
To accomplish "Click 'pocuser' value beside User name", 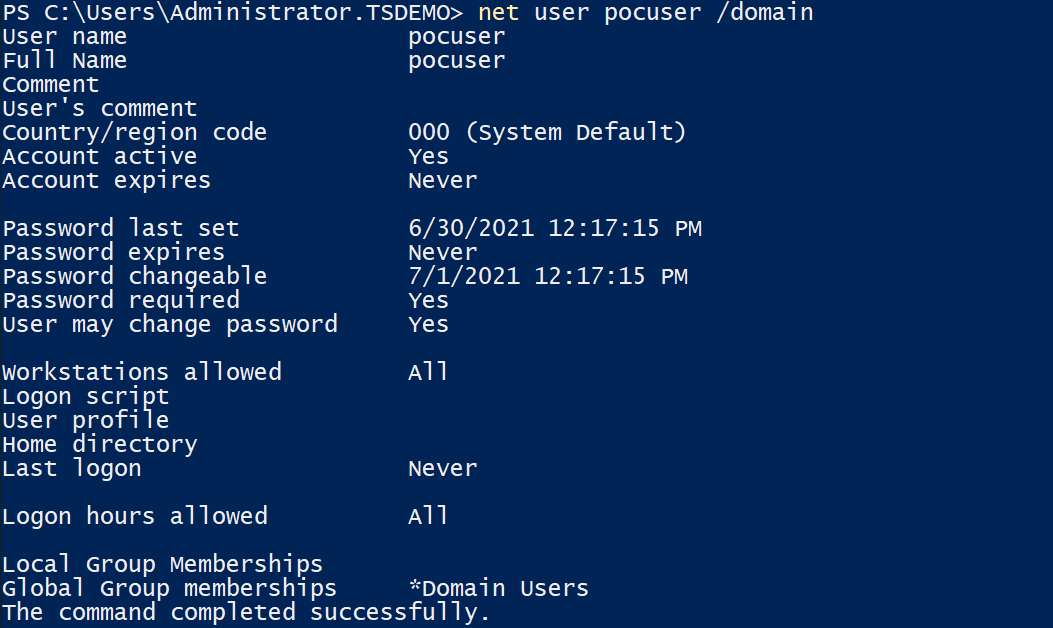I will 457,38.
